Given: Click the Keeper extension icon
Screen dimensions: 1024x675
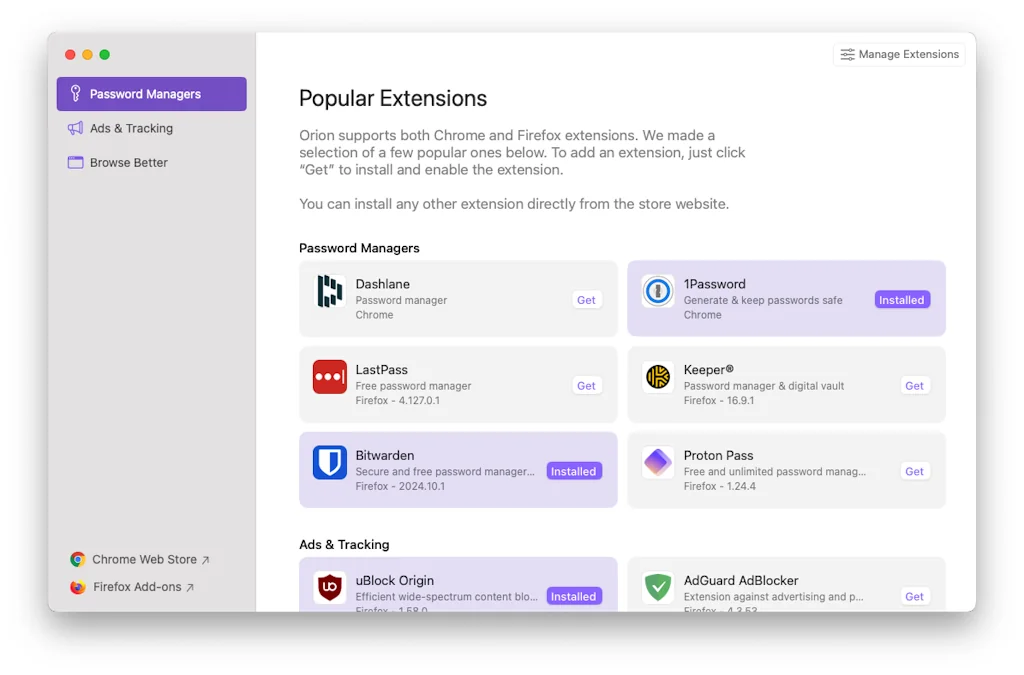Looking at the screenshot, I should click(x=658, y=378).
